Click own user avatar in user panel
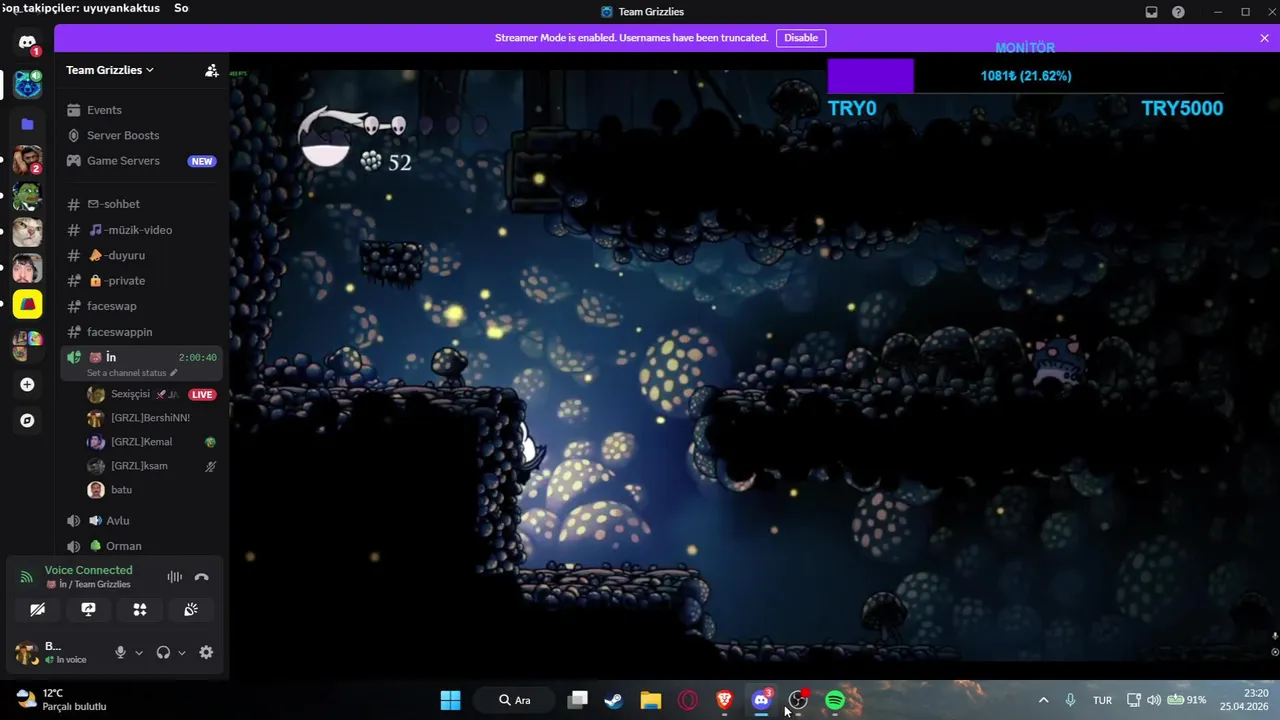This screenshot has width=1280, height=720. coord(26,653)
